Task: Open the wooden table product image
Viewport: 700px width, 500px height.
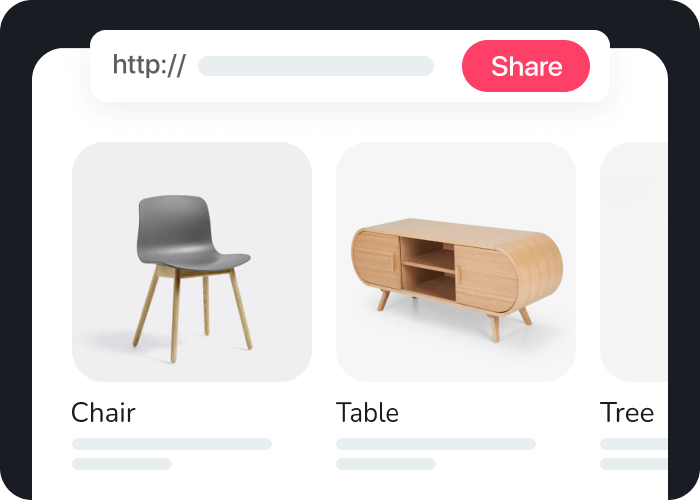Action: (456, 262)
